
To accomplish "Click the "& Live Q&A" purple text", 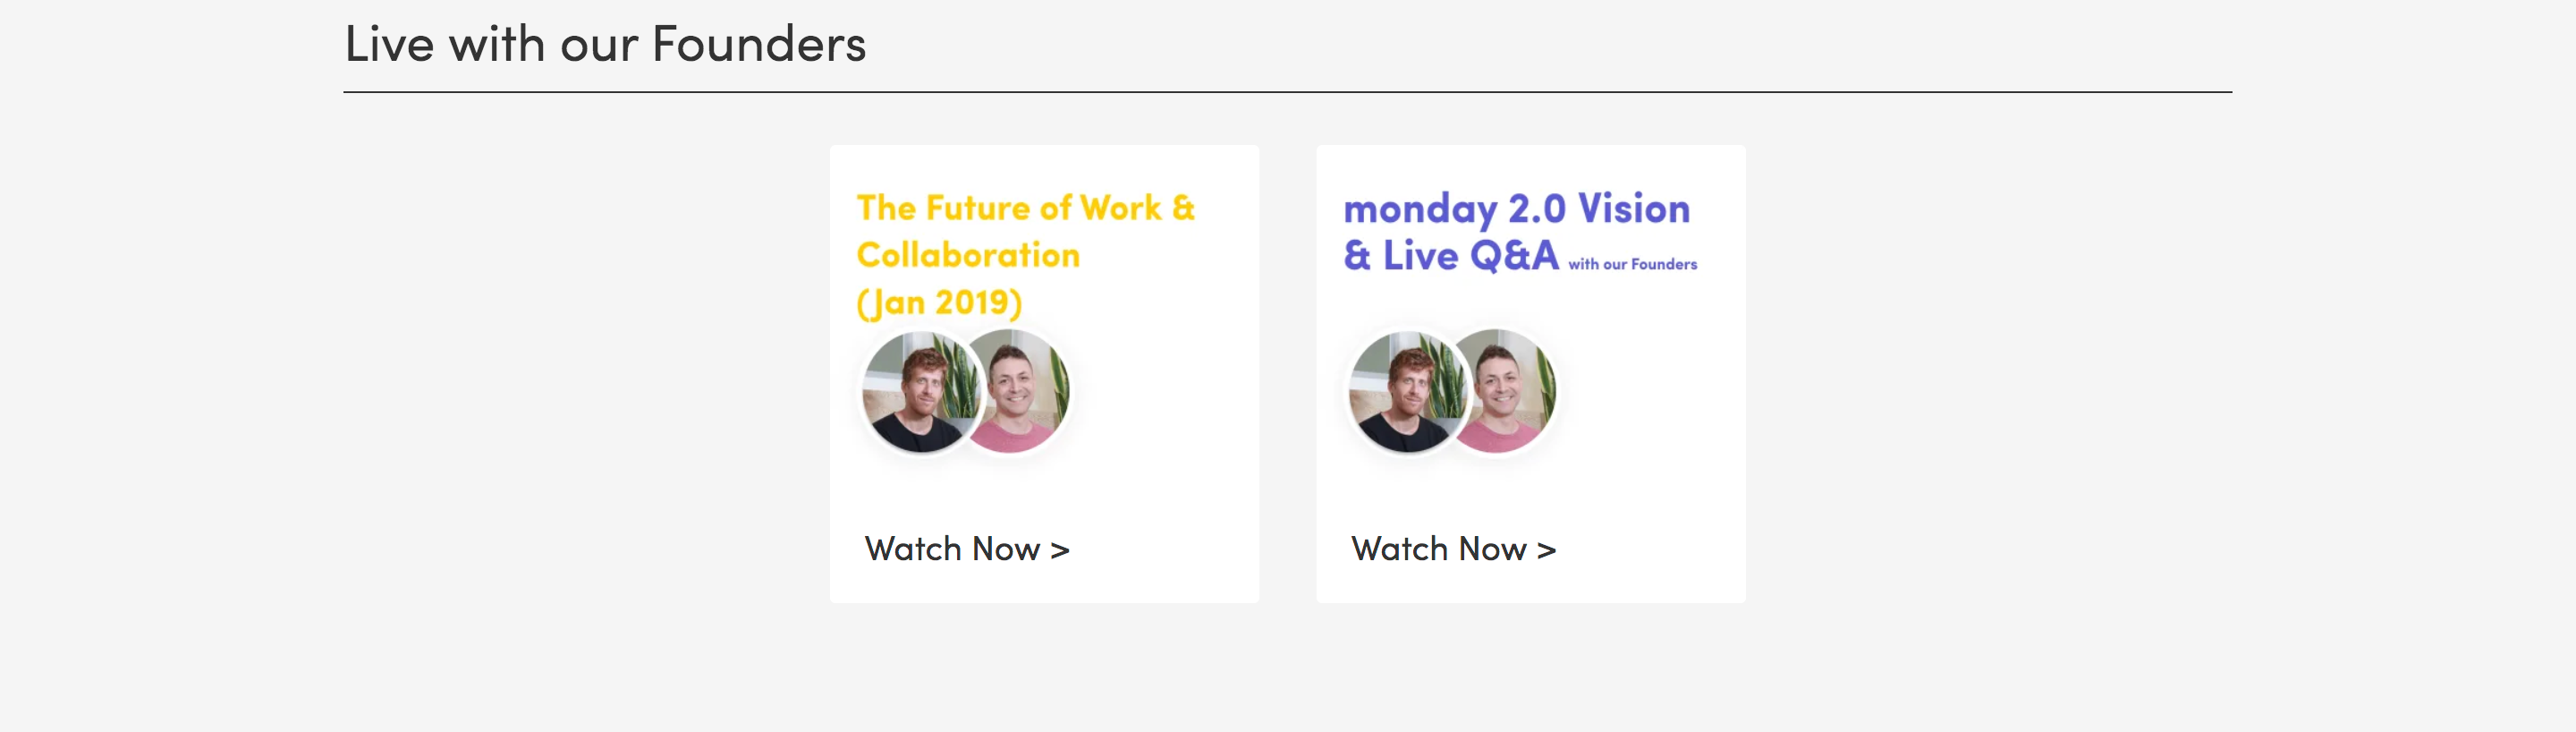I will [x=1451, y=256].
